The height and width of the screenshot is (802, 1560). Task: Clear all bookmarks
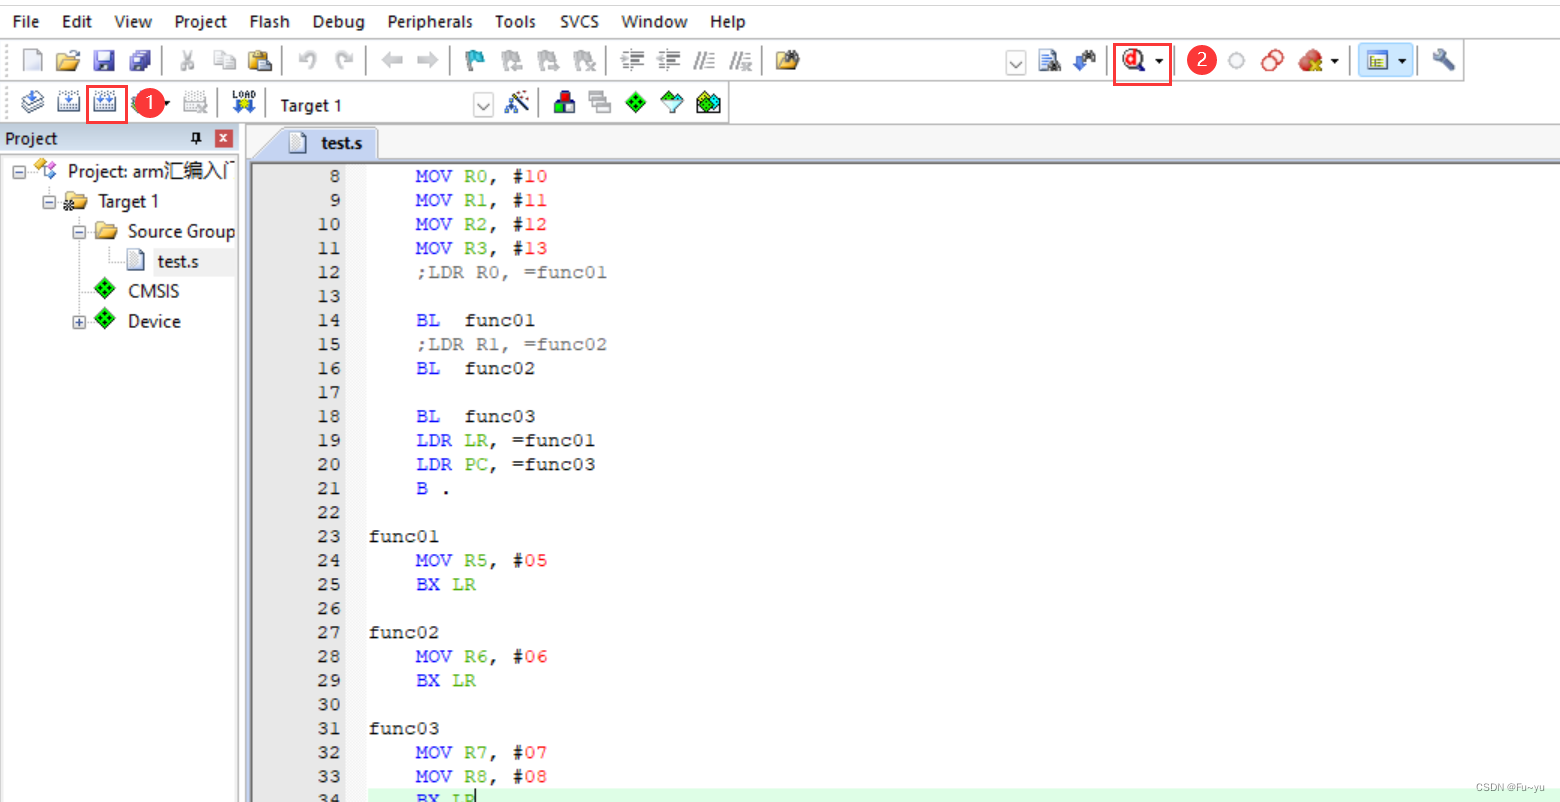point(584,61)
